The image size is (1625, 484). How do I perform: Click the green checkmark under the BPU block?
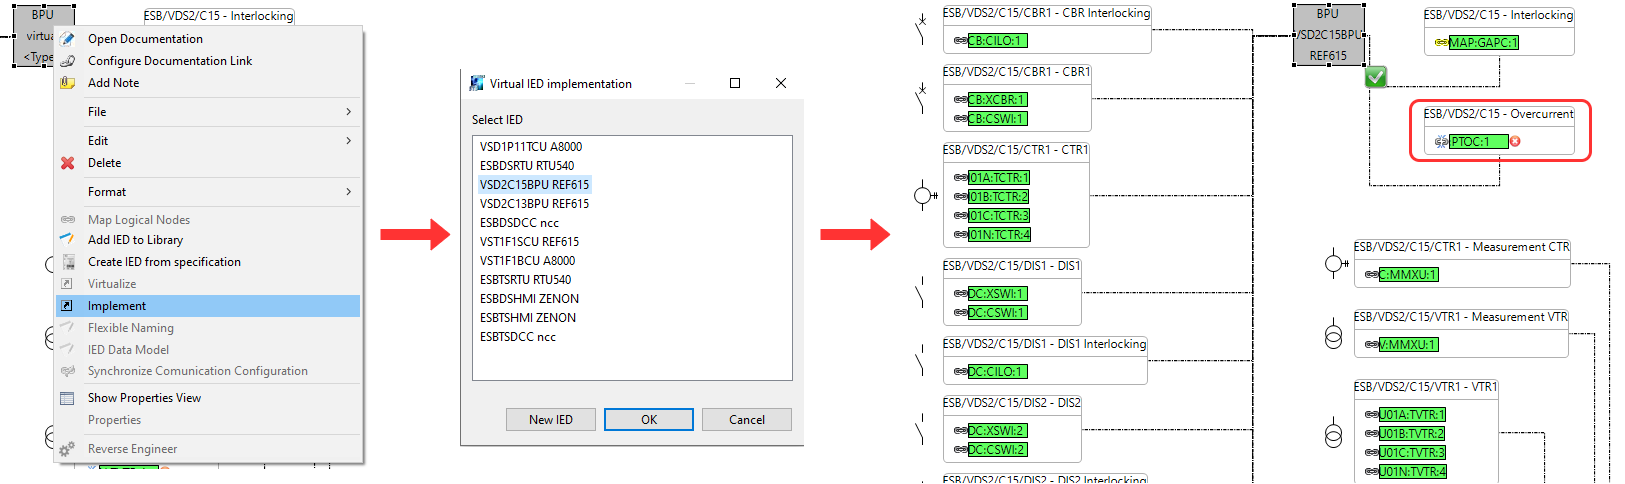(1376, 77)
